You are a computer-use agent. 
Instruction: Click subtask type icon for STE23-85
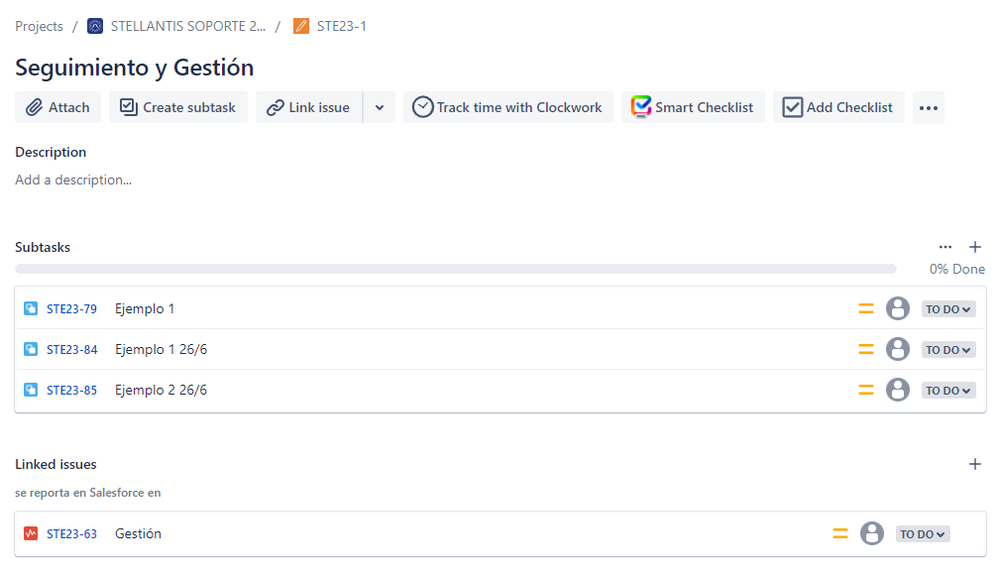(x=31, y=390)
